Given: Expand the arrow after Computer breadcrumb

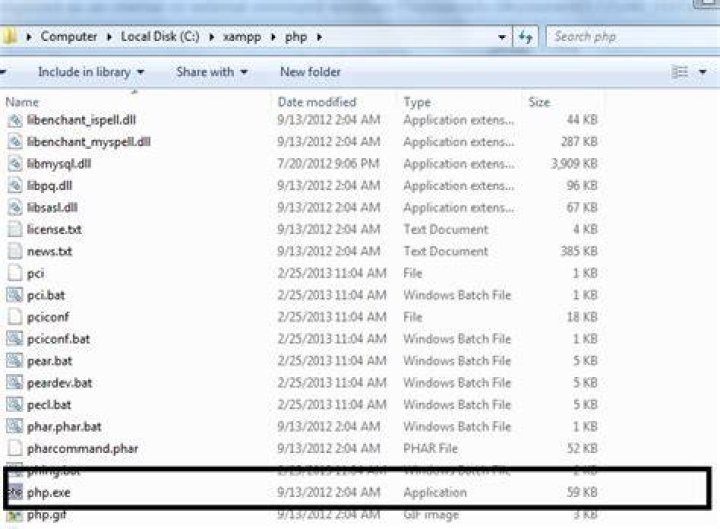Looking at the screenshot, I should (109, 37).
